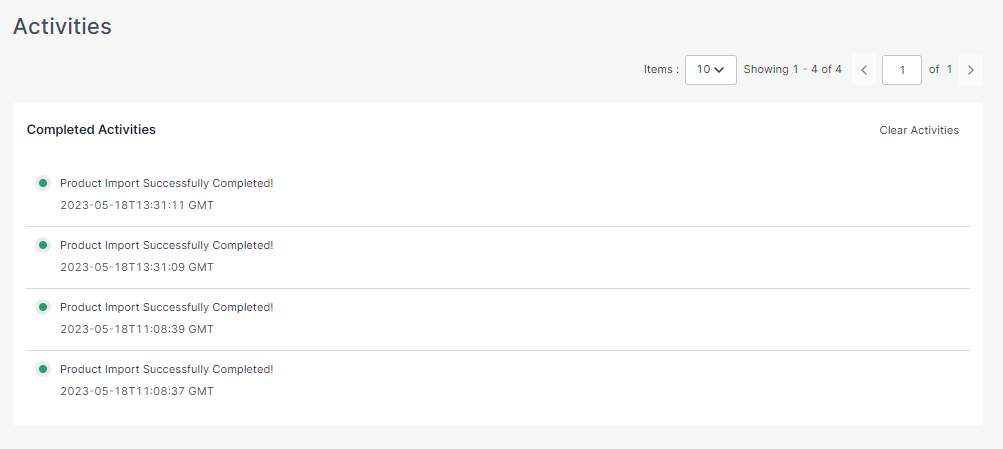The image size is (1003, 449).
Task: Click the Clear Activities button
Action: click(918, 130)
